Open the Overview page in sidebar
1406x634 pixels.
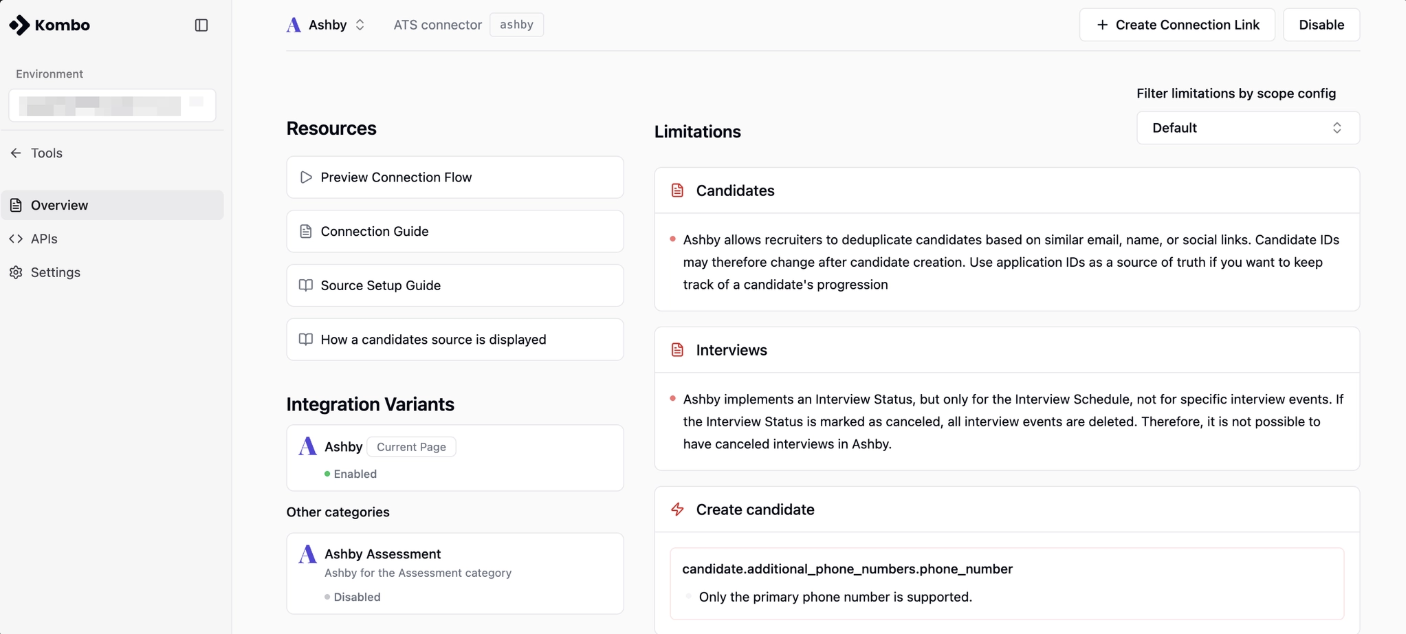[112, 205]
